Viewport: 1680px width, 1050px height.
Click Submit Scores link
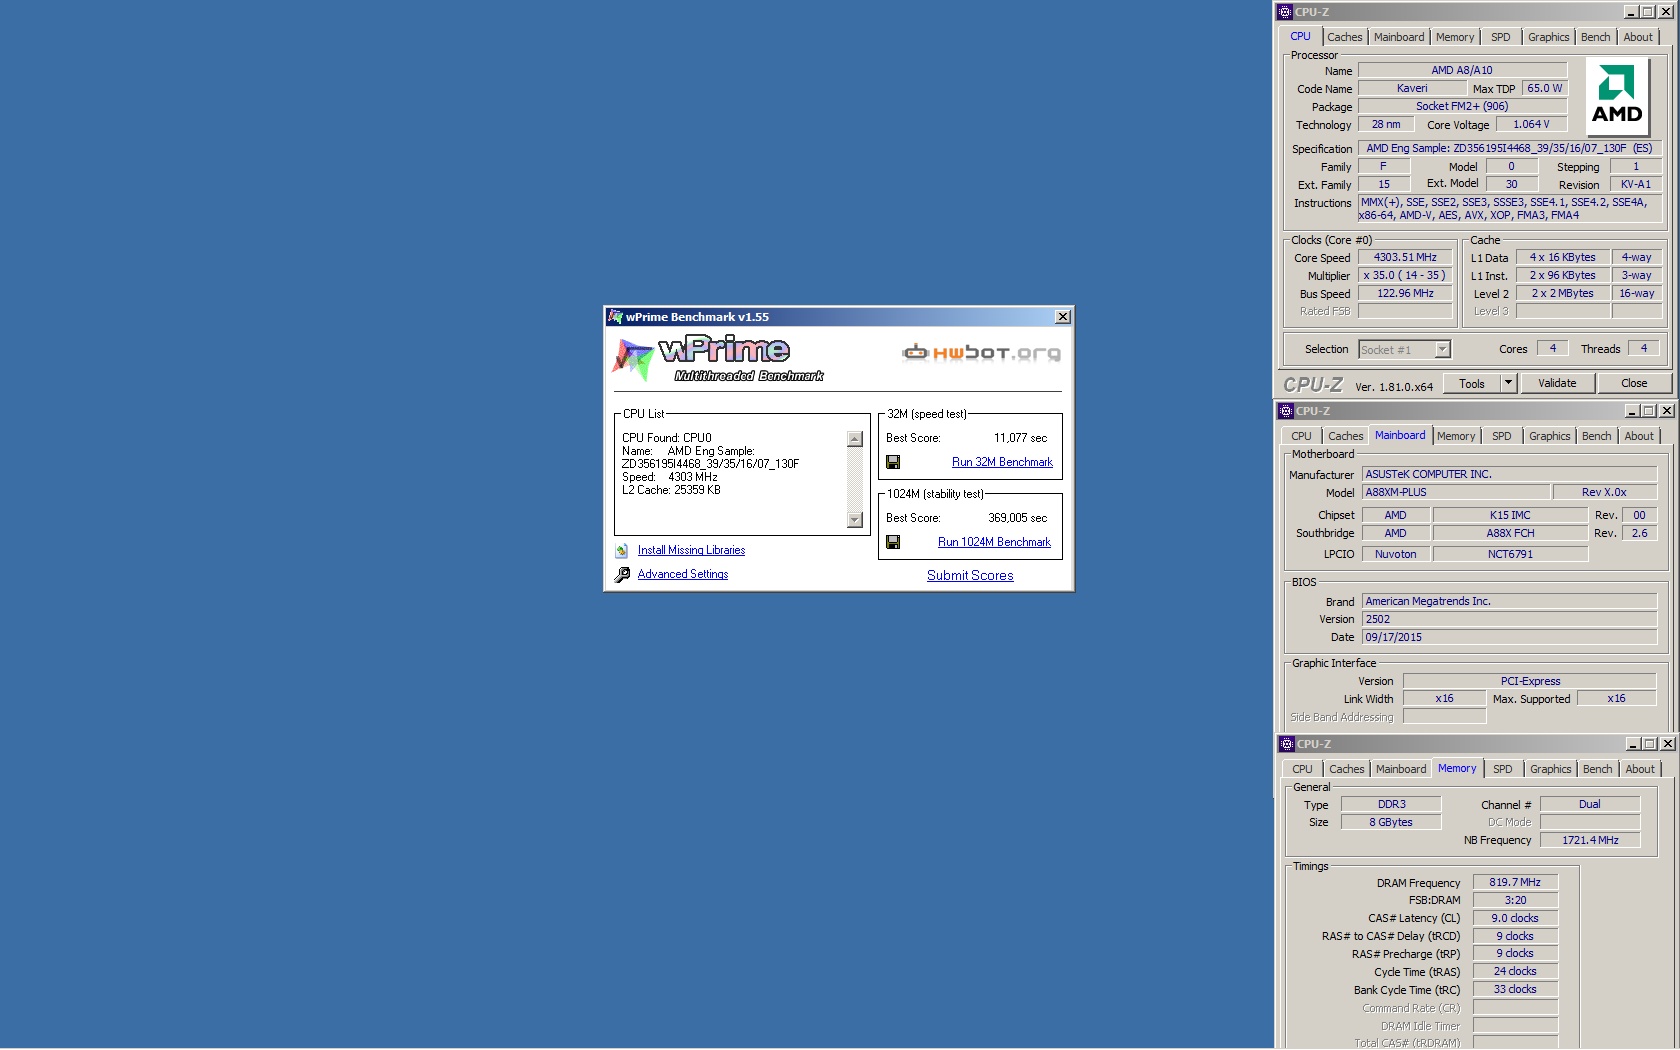click(970, 575)
